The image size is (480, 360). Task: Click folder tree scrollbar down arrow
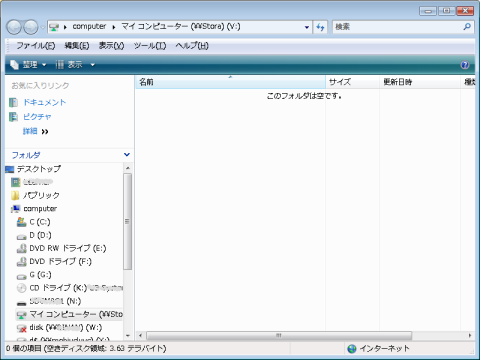(128, 336)
